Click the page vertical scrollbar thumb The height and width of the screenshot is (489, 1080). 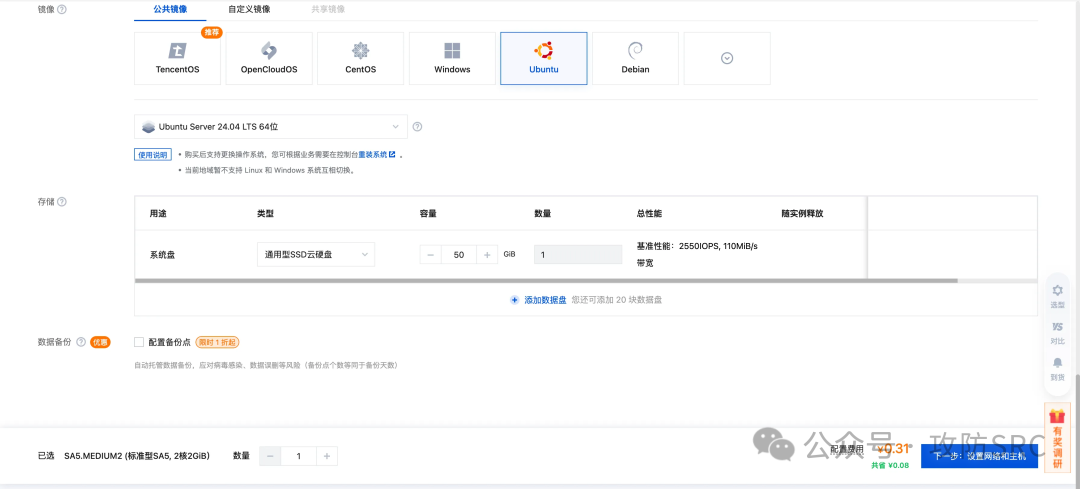click(x=1077, y=431)
